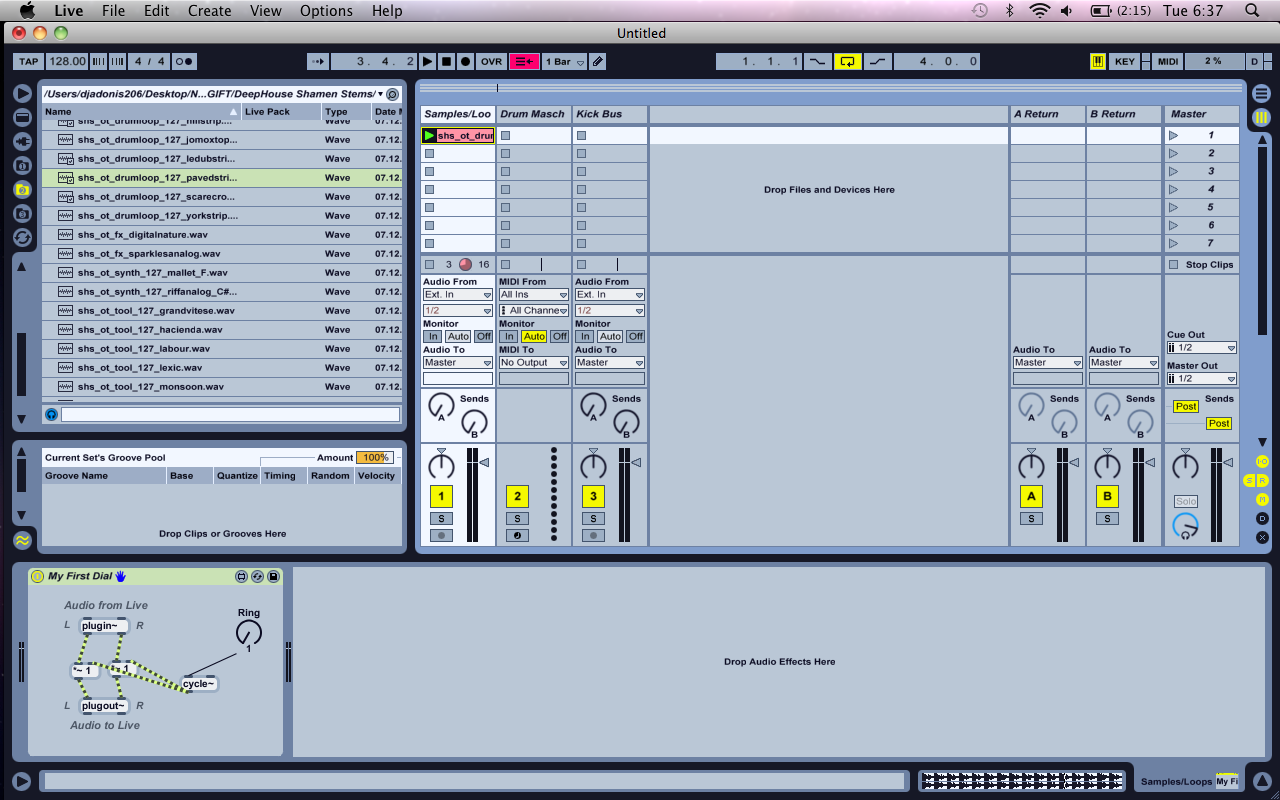Click the browser root folder icon
This screenshot has width=1280, height=800.
click(393, 93)
